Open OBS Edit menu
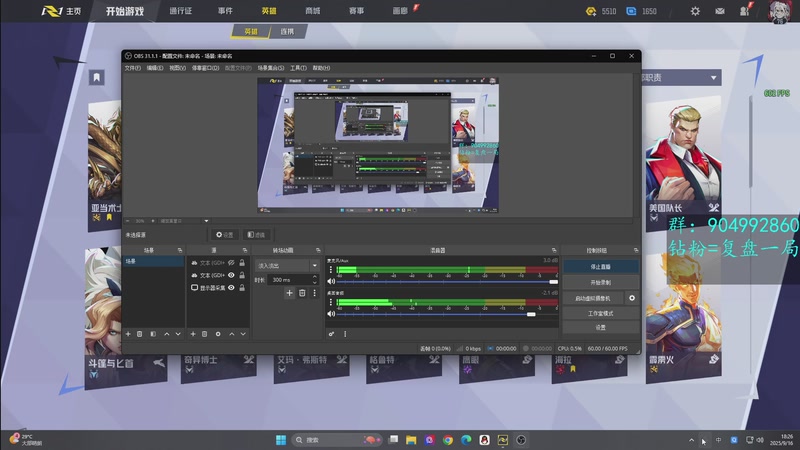Viewport: 800px width, 450px height. click(x=155, y=68)
